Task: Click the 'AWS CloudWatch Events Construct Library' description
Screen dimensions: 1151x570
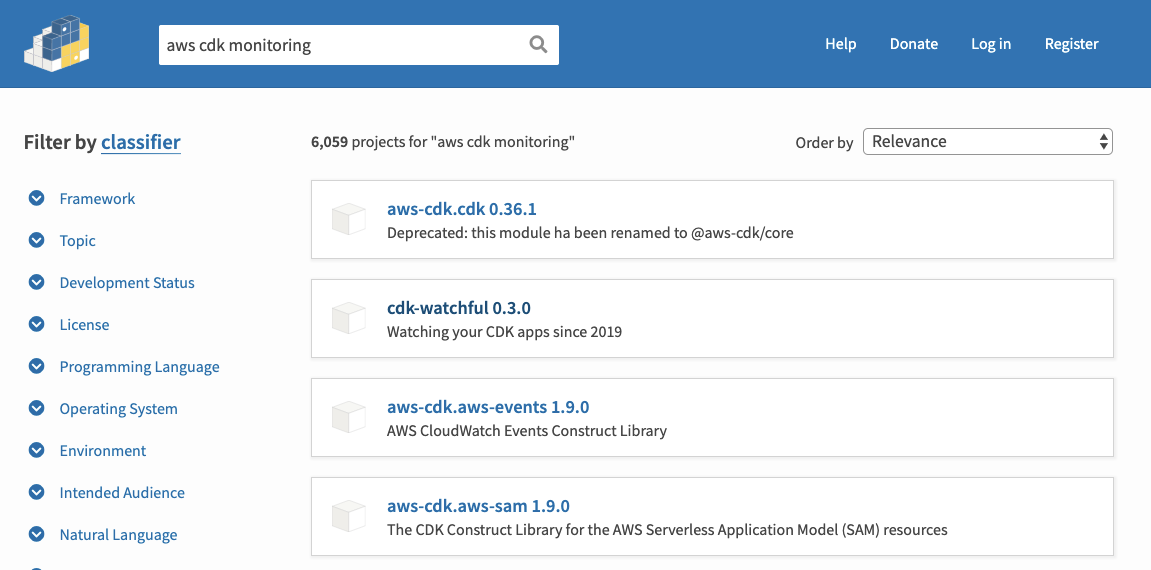Action: (527, 431)
